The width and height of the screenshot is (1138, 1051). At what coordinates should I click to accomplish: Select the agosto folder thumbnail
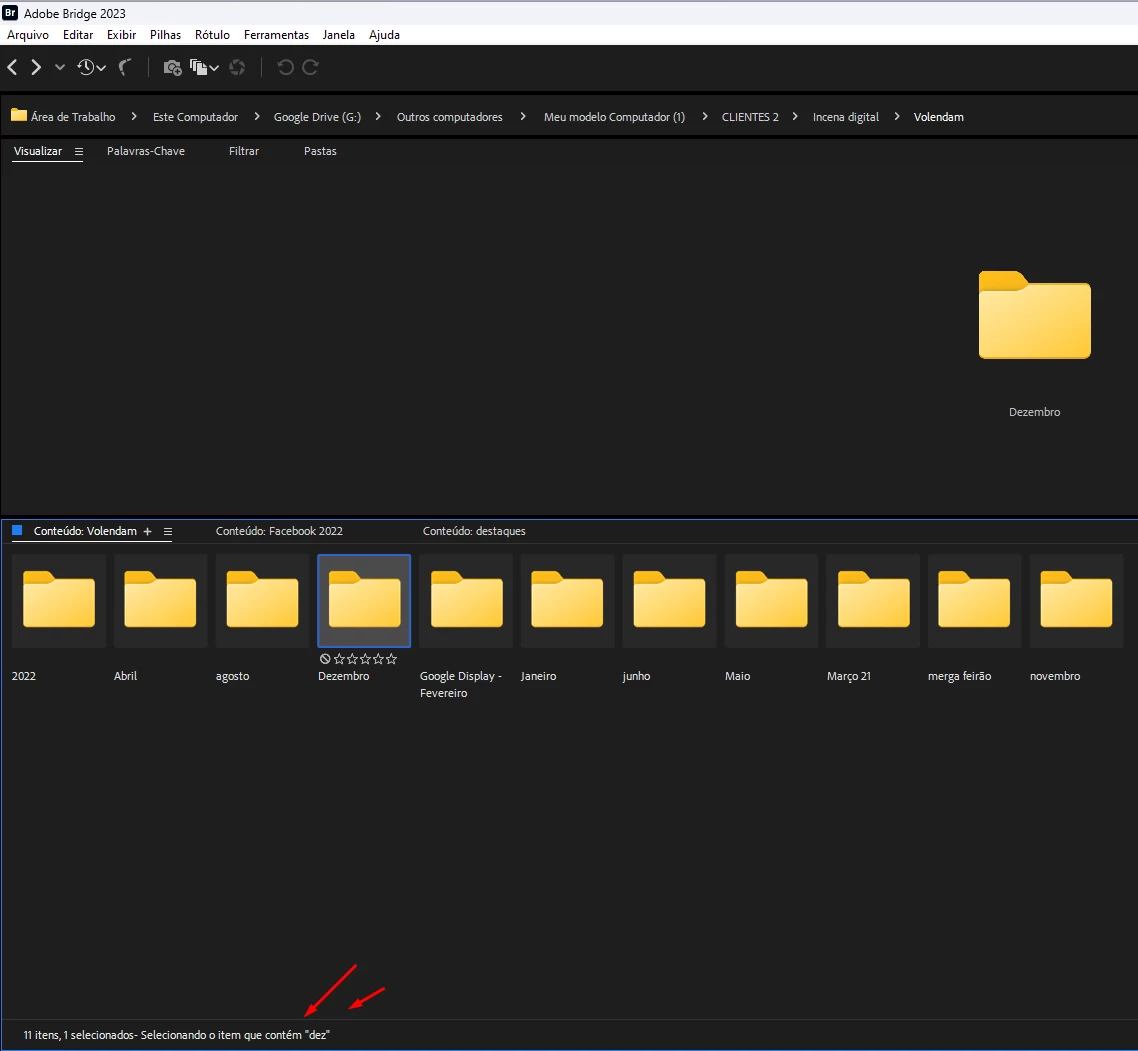tap(263, 600)
